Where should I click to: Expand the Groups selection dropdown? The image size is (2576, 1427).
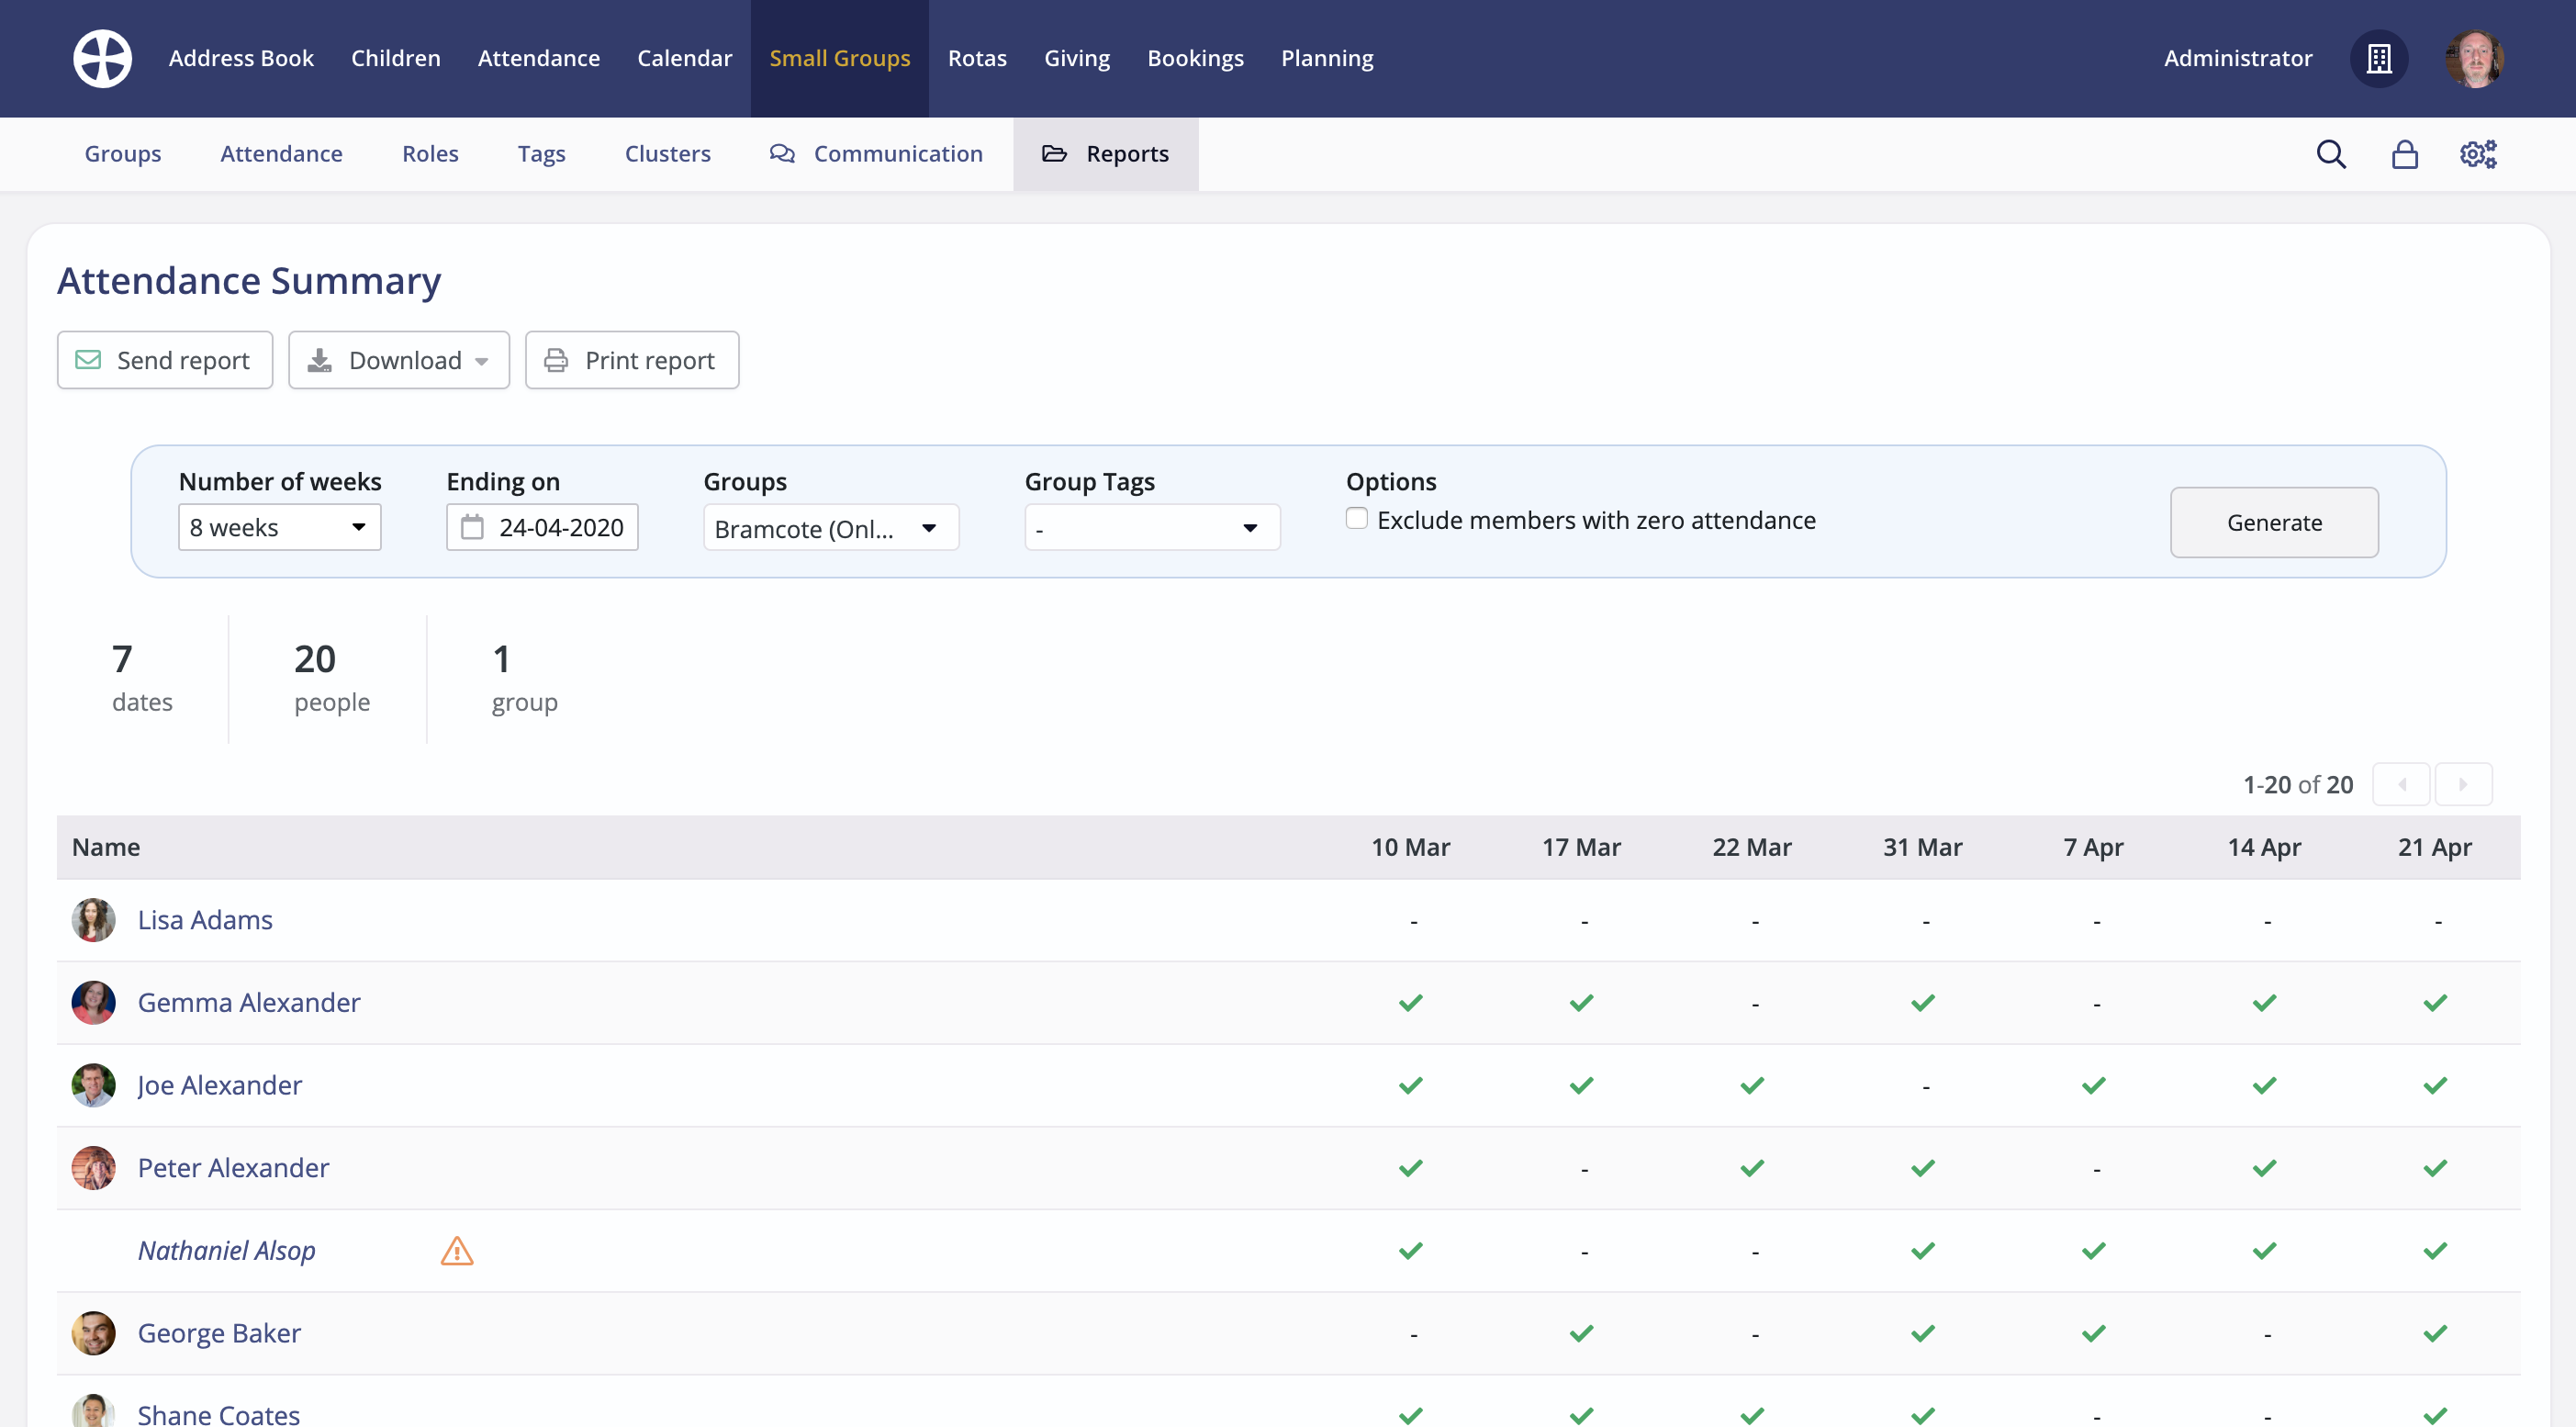point(830,528)
